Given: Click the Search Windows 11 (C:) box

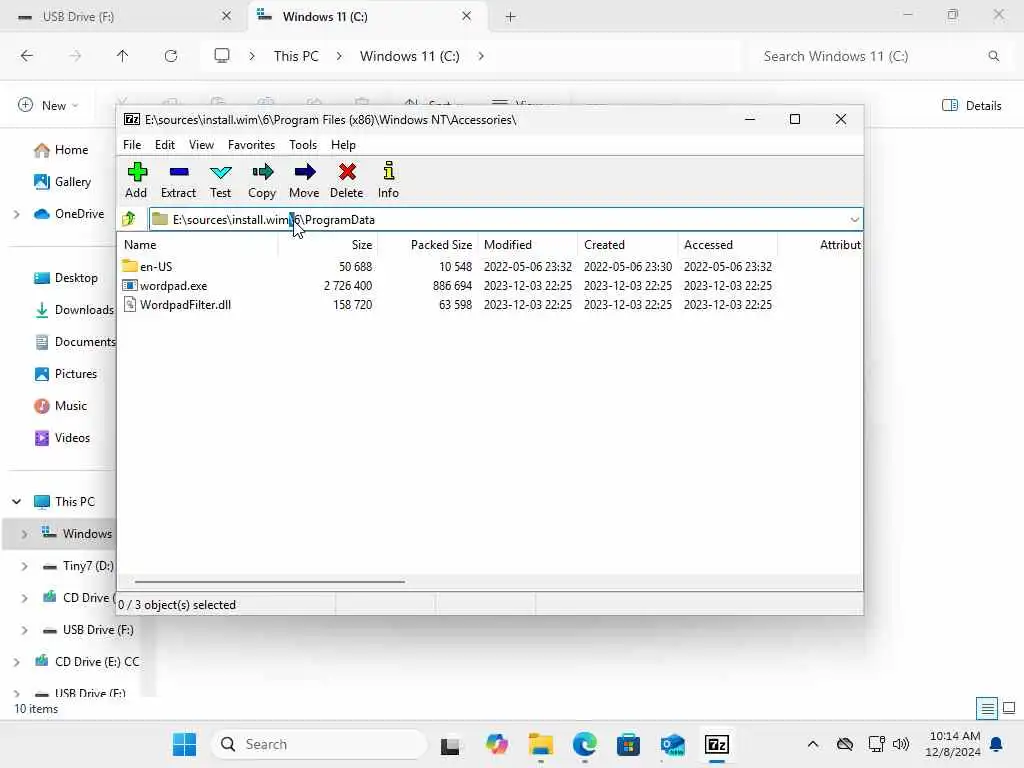Looking at the screenshot, I should pos(878,56).
